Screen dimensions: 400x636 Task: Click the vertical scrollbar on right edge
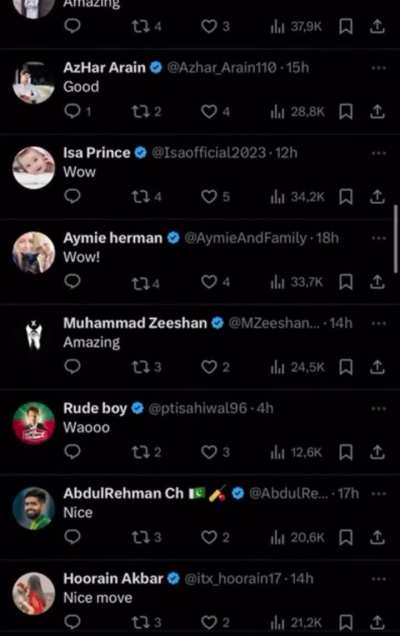[396, 239]
